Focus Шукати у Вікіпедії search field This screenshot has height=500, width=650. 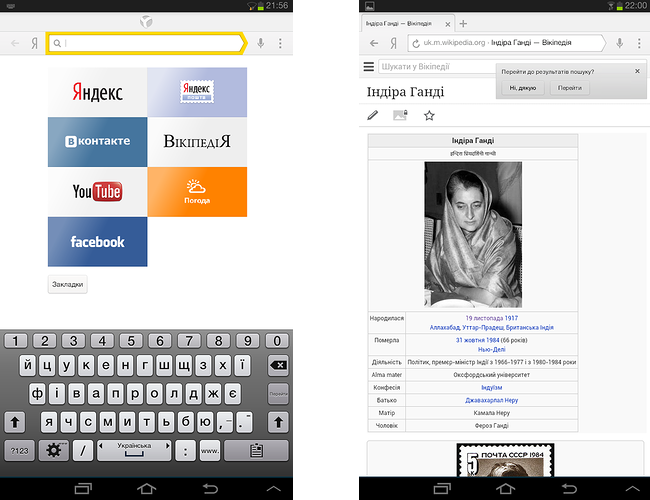click(437, 67)
